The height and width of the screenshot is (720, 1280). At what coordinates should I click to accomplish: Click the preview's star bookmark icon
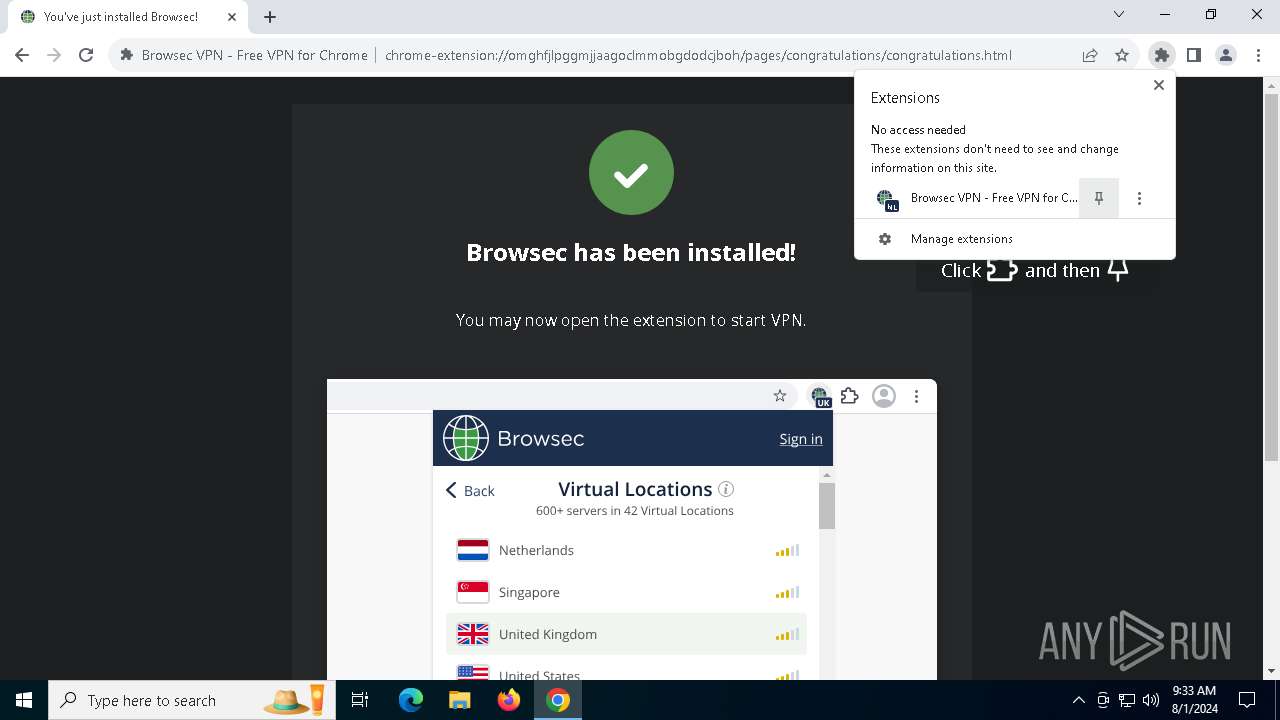[780, 396]
